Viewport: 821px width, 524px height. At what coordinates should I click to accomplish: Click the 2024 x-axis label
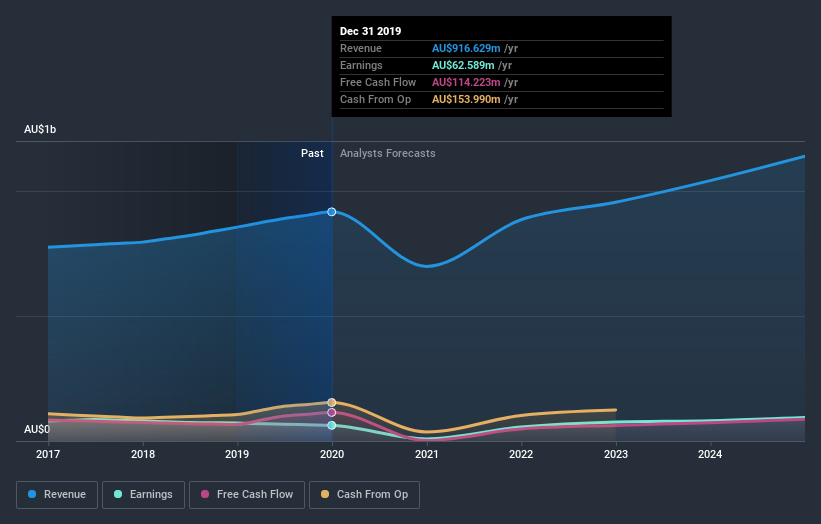(x=710, y=454)
